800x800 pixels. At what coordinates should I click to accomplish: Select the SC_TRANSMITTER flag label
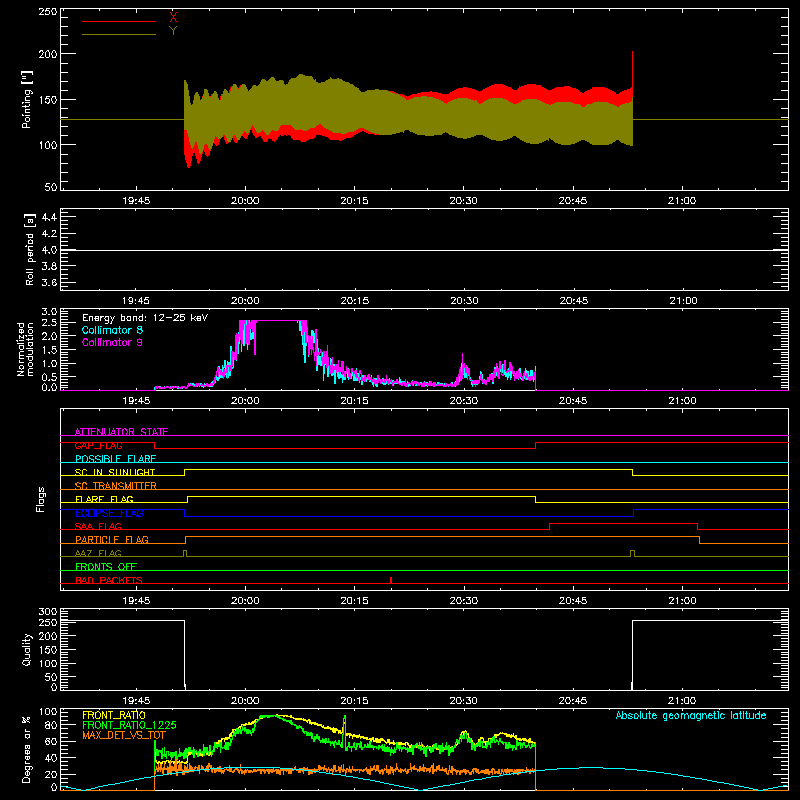pos(116,486)
